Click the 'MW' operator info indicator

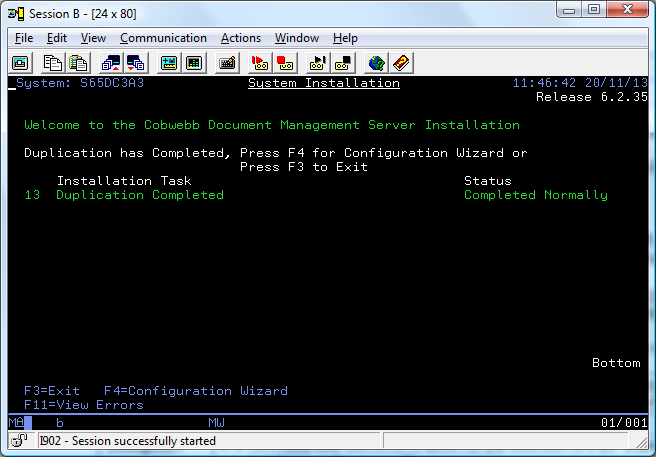click(216, 423)
